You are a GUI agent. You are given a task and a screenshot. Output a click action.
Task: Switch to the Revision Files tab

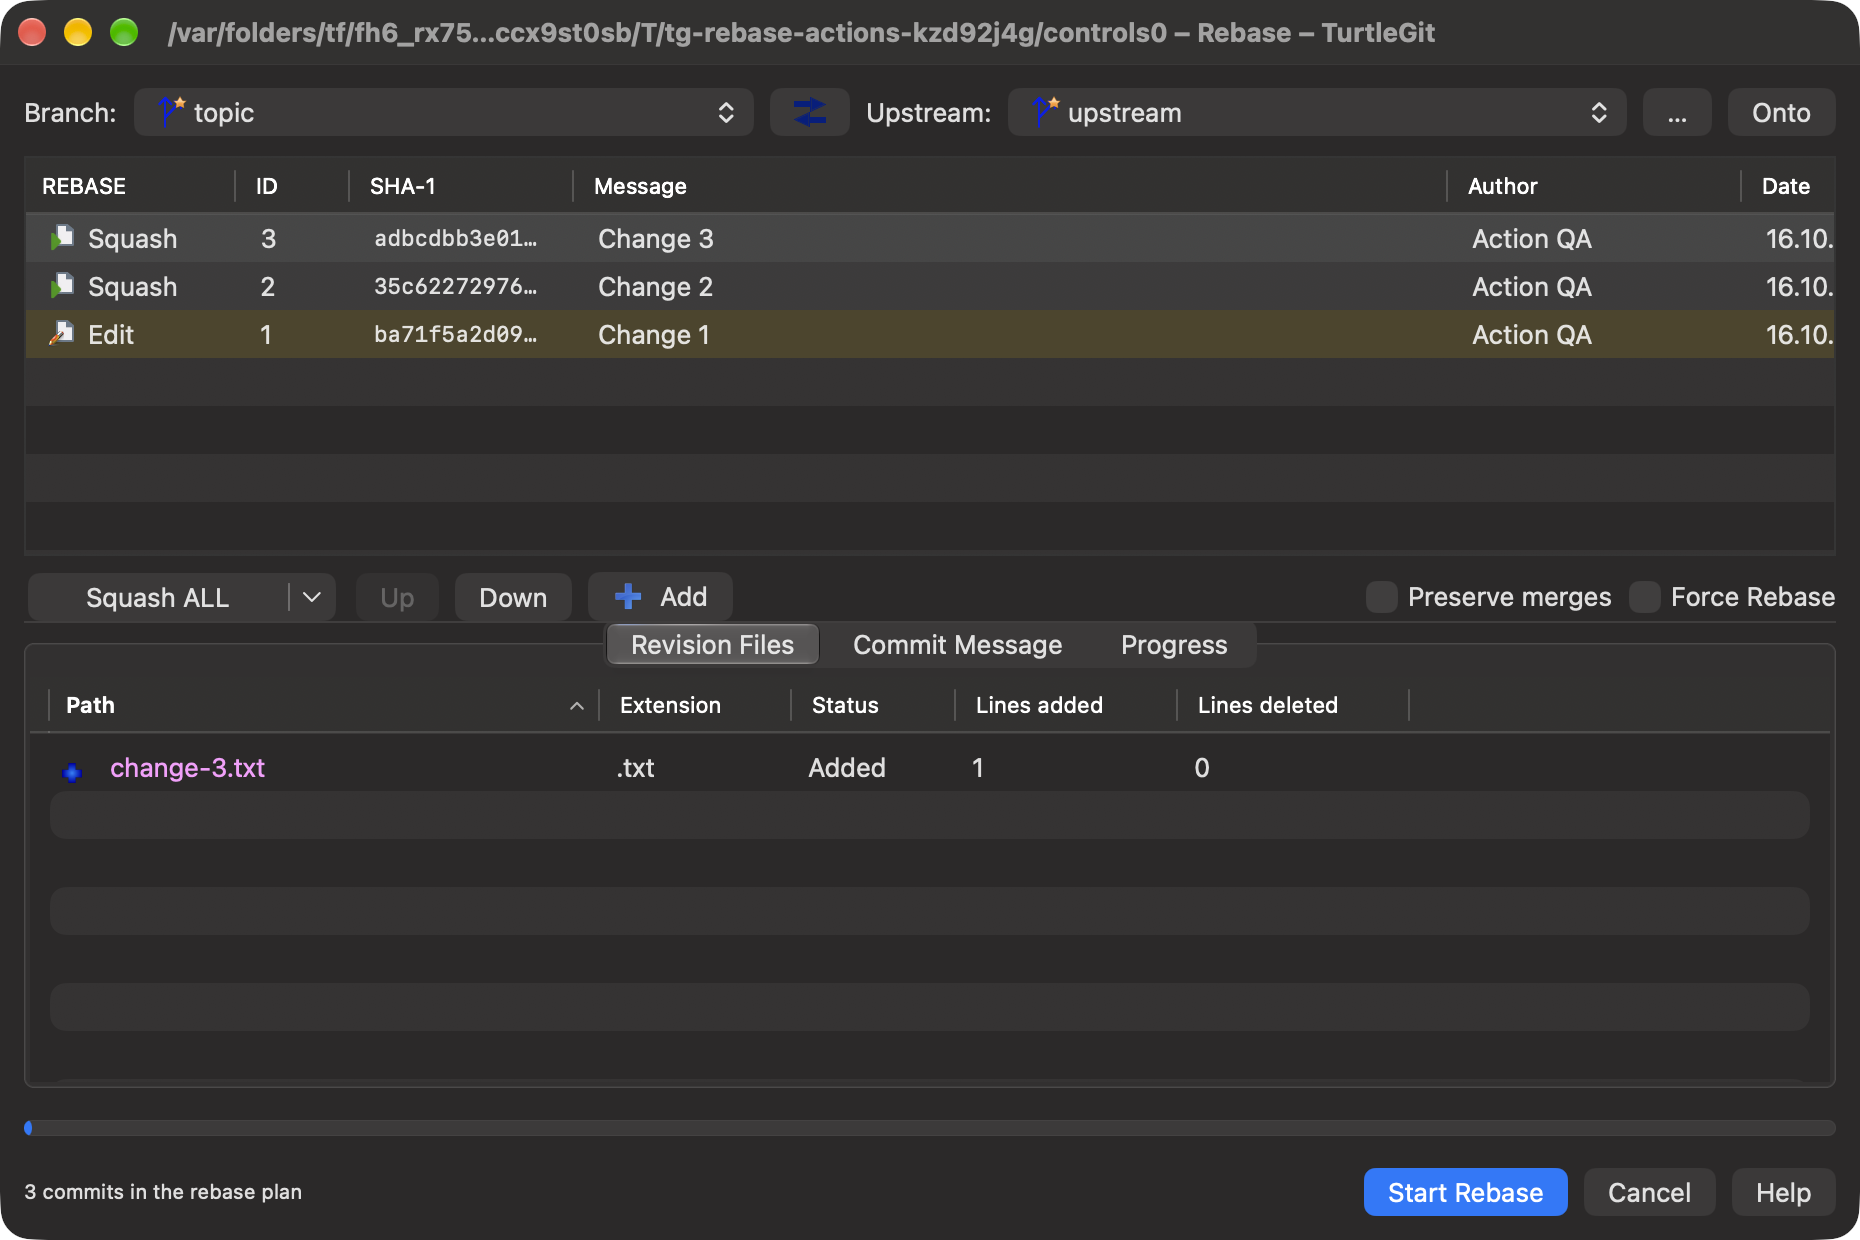coord(713,645)
